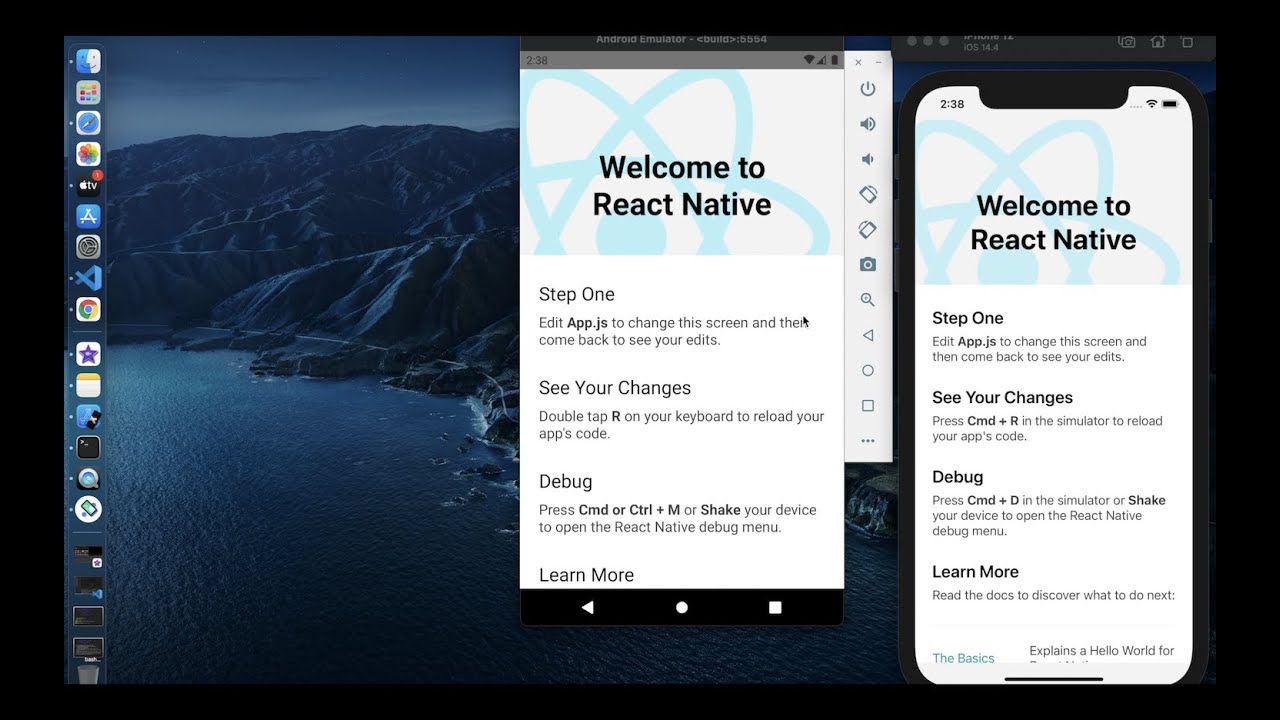
Task: Close the Android emulator toolbar with X
Action: point(858,62)
